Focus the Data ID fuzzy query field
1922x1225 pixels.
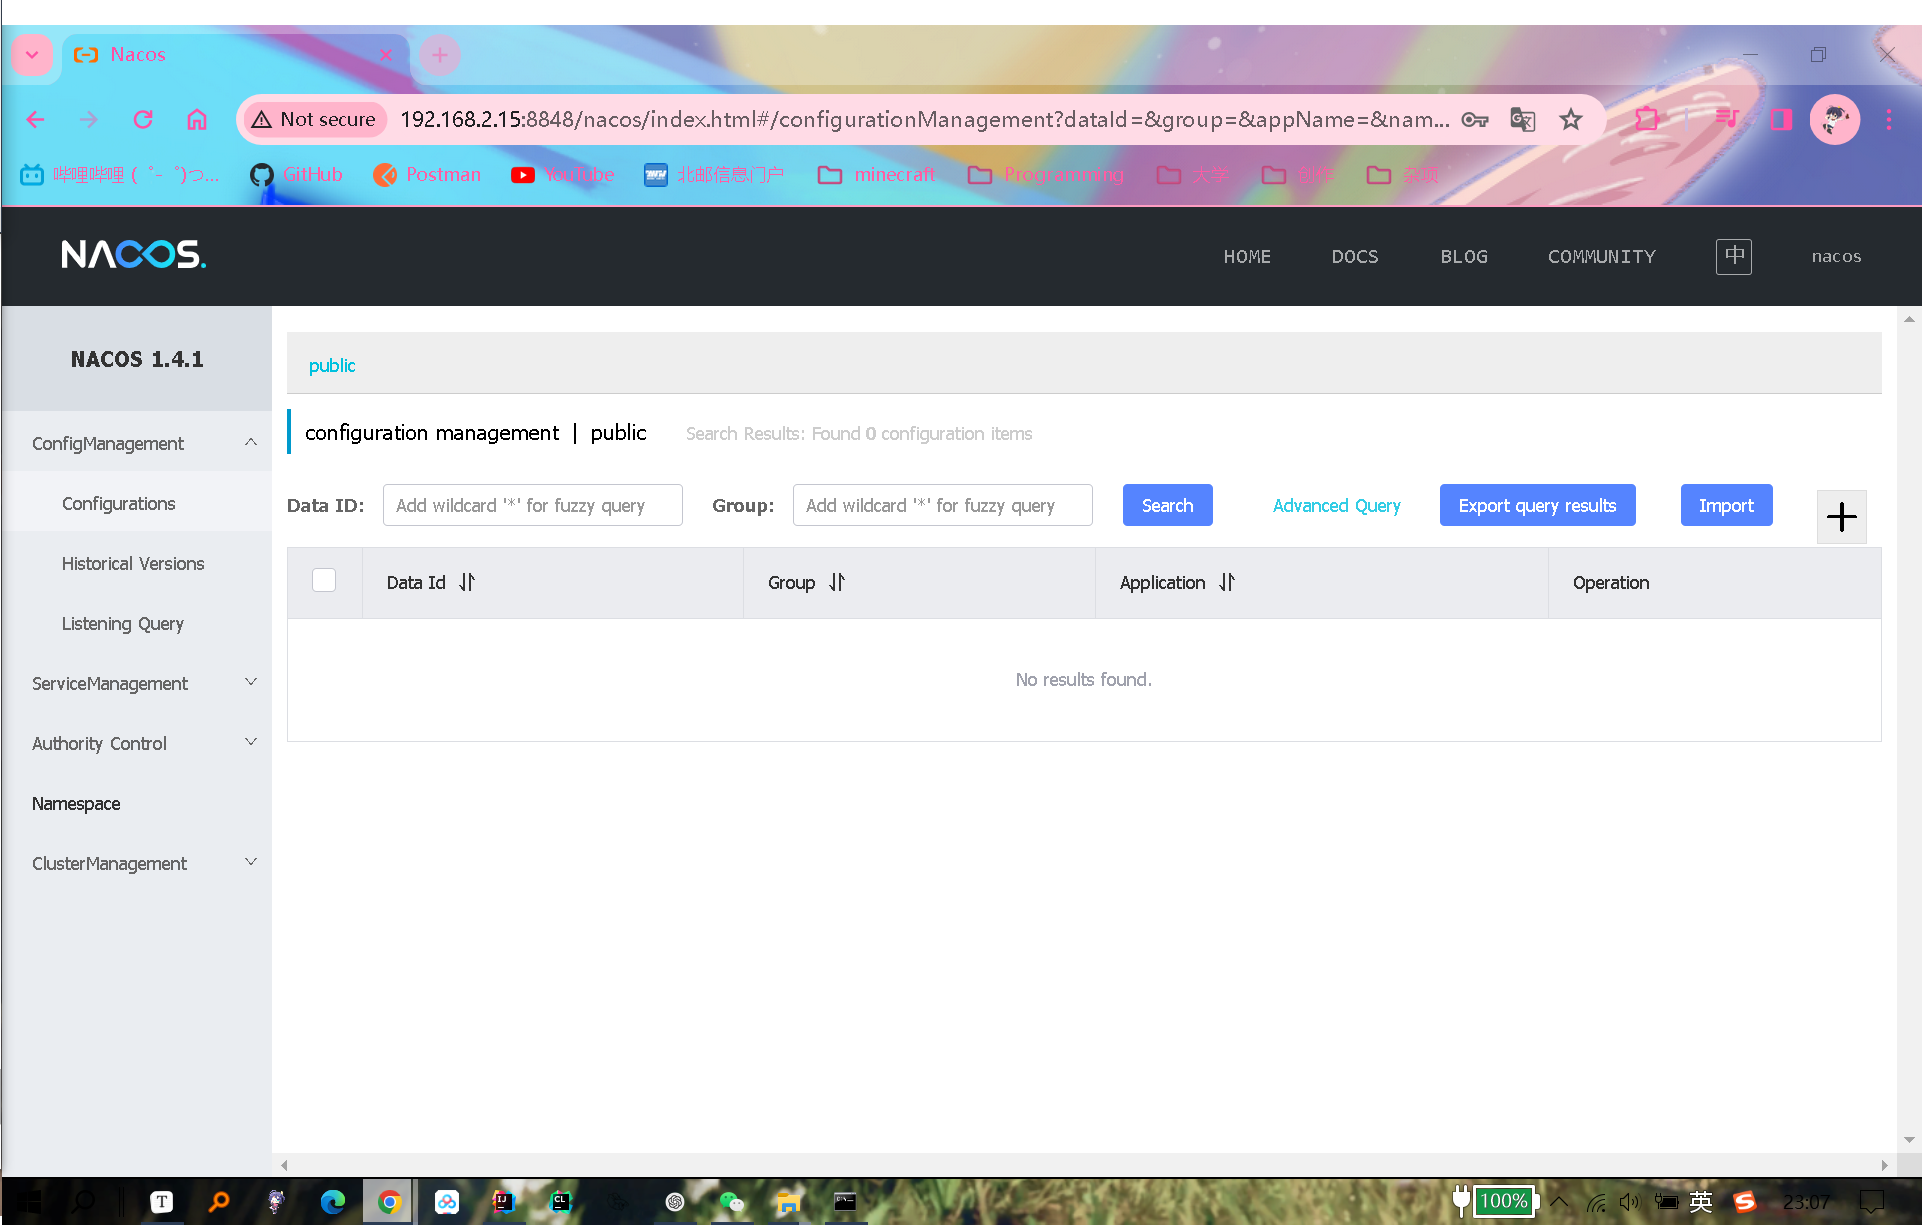[532, 505]
